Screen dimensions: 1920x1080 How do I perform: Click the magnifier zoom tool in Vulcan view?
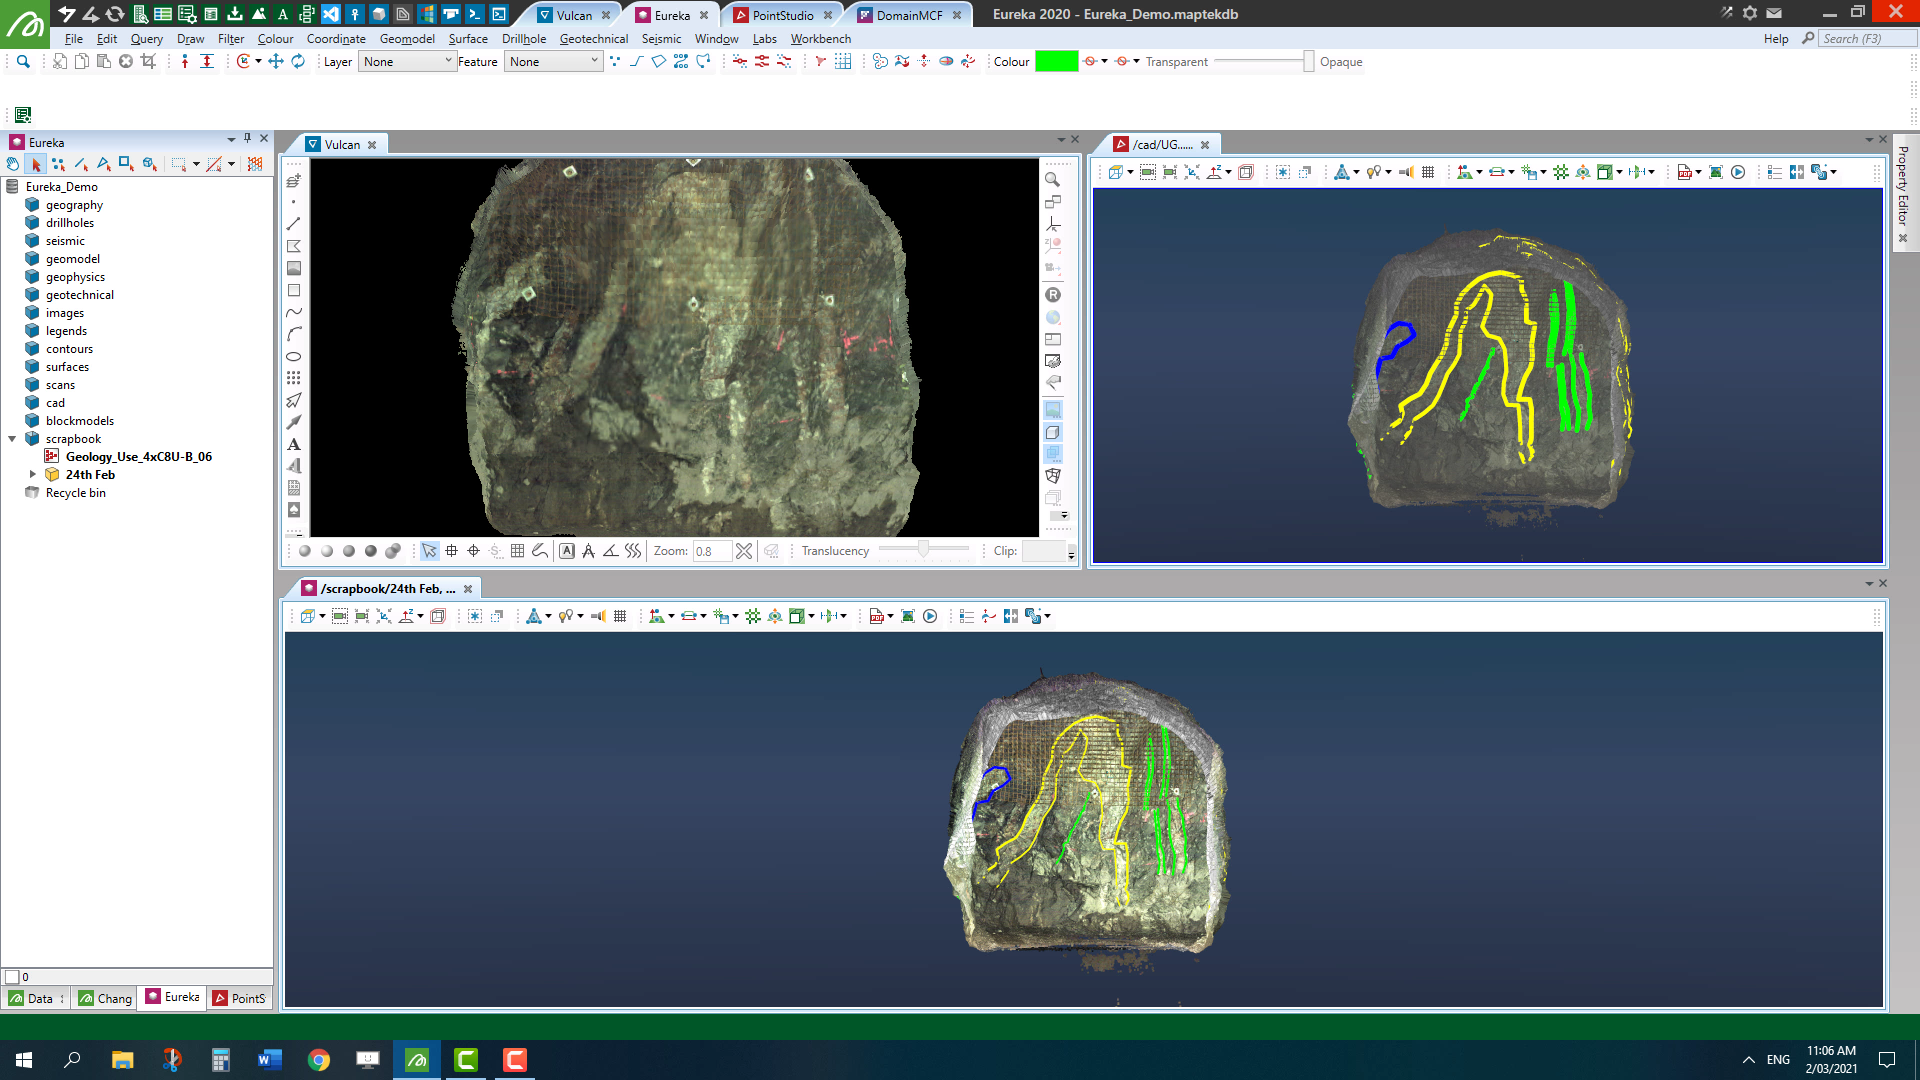pyautogui.click(x=1053, y=179)
